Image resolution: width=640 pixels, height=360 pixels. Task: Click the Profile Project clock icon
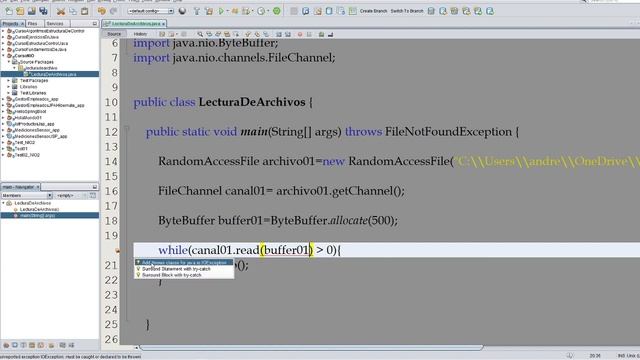(261, 11)
